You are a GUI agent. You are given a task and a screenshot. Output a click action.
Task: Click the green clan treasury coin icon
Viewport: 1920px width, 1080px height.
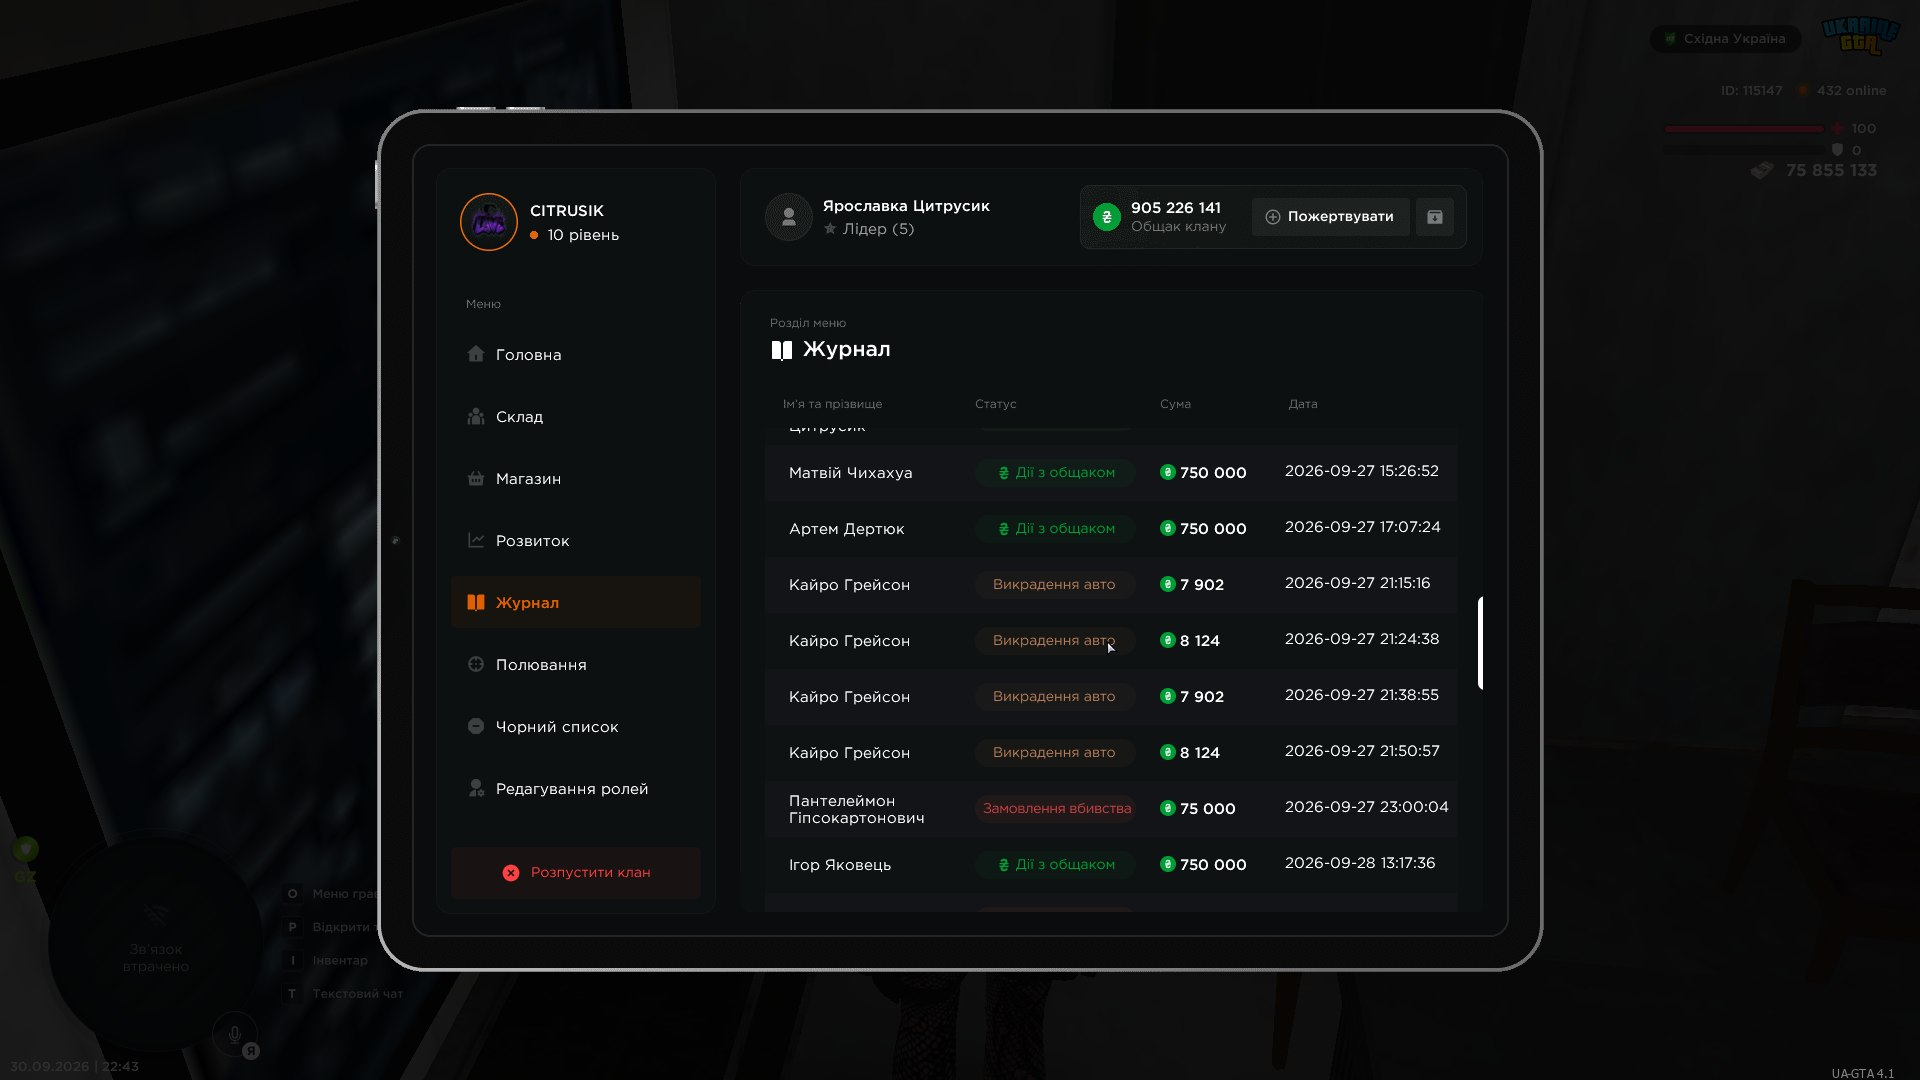click(x=1106, y=217)
